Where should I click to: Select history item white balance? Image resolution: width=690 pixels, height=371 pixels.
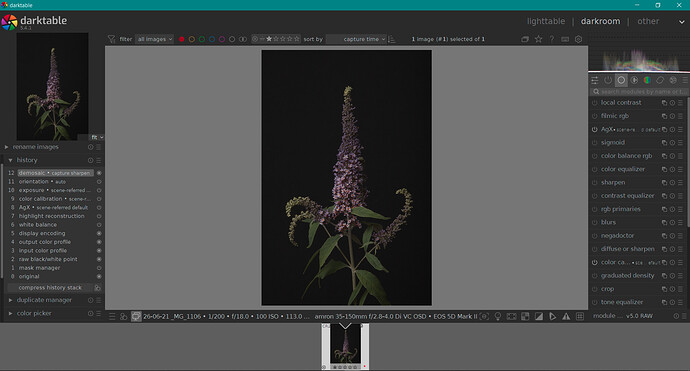point(37,224)
